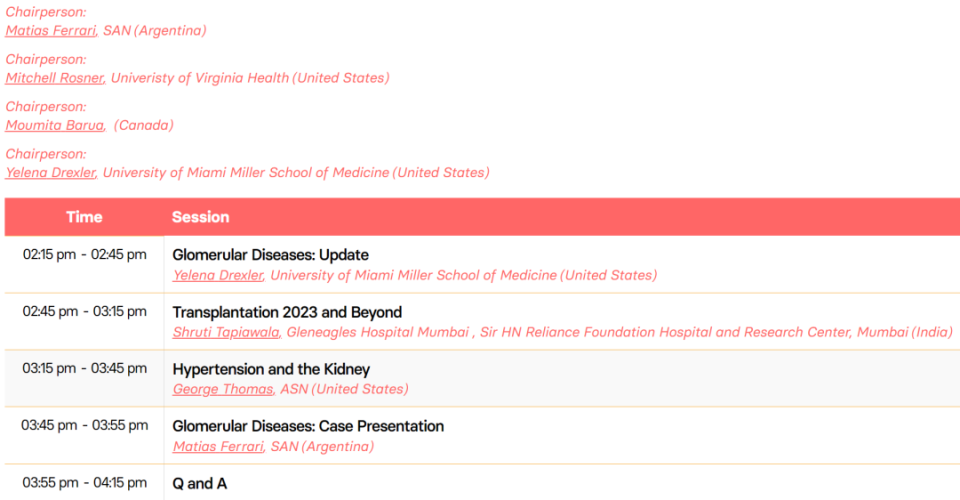This screenshot has height=500, width=960.
Task: Click the George Thomas speaker link
Action: coord(223,389)
